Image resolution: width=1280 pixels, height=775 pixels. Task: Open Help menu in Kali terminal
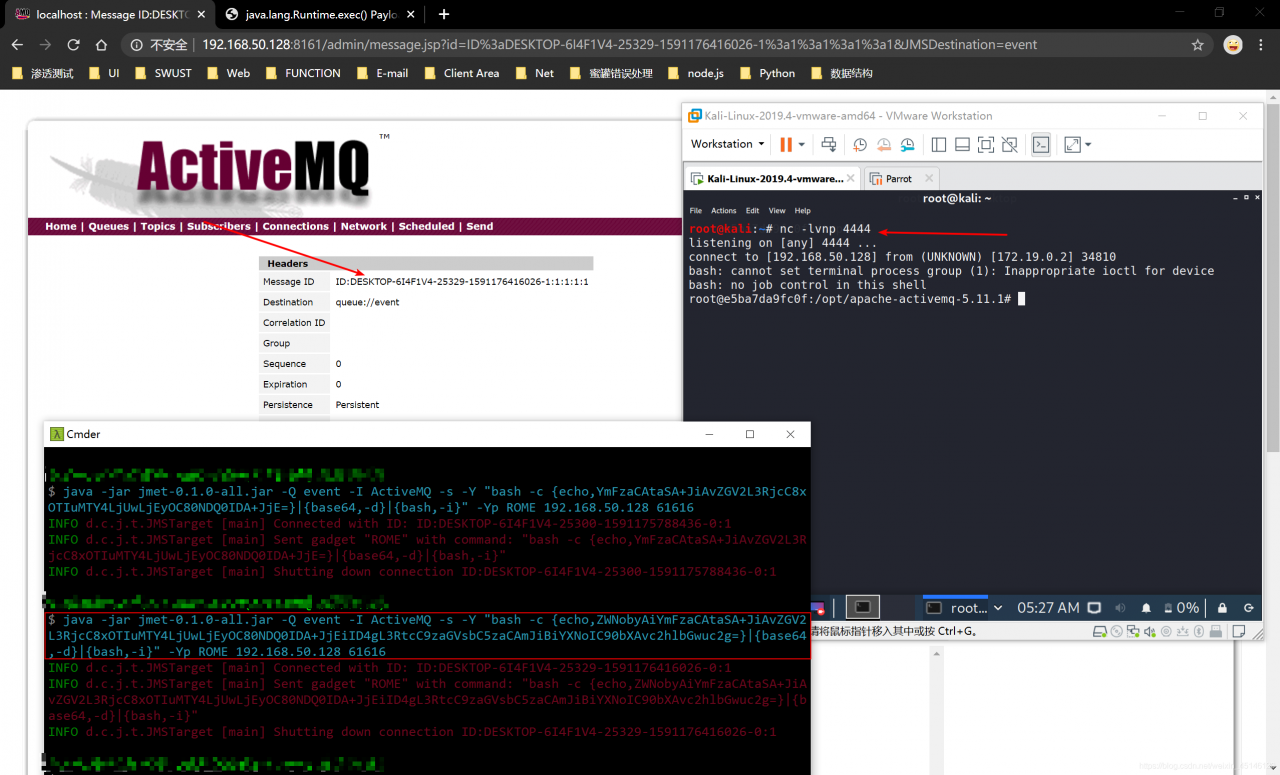tap(803, 211)
